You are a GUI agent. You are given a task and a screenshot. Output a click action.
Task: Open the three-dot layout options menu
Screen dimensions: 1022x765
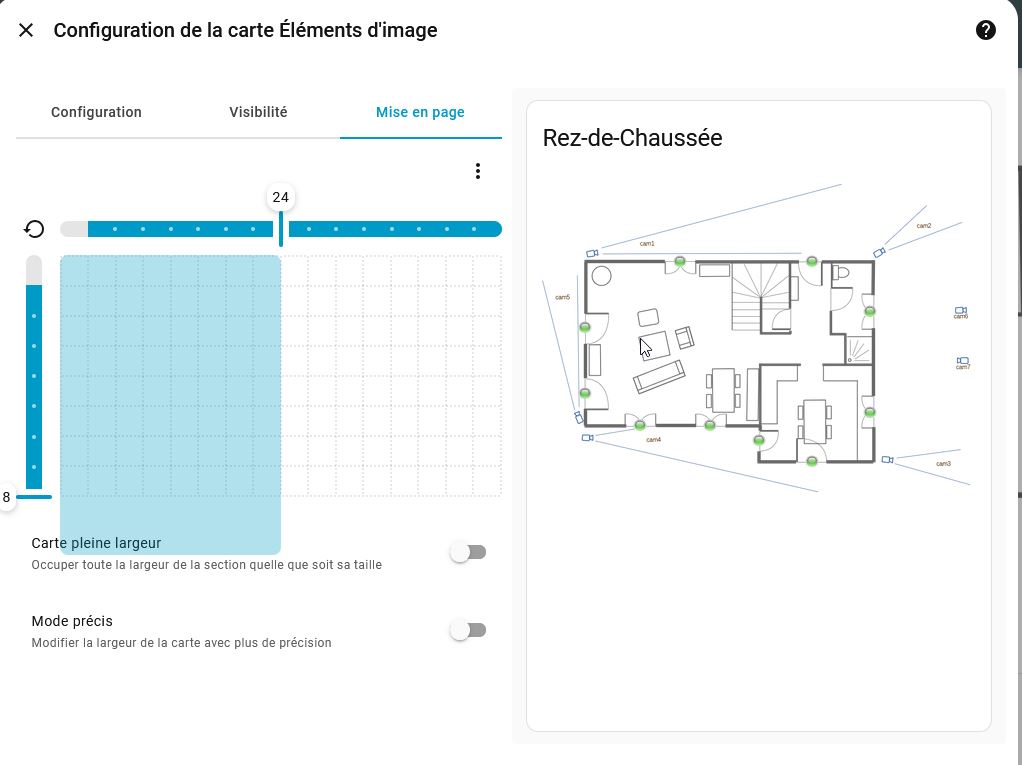[478, 171]
